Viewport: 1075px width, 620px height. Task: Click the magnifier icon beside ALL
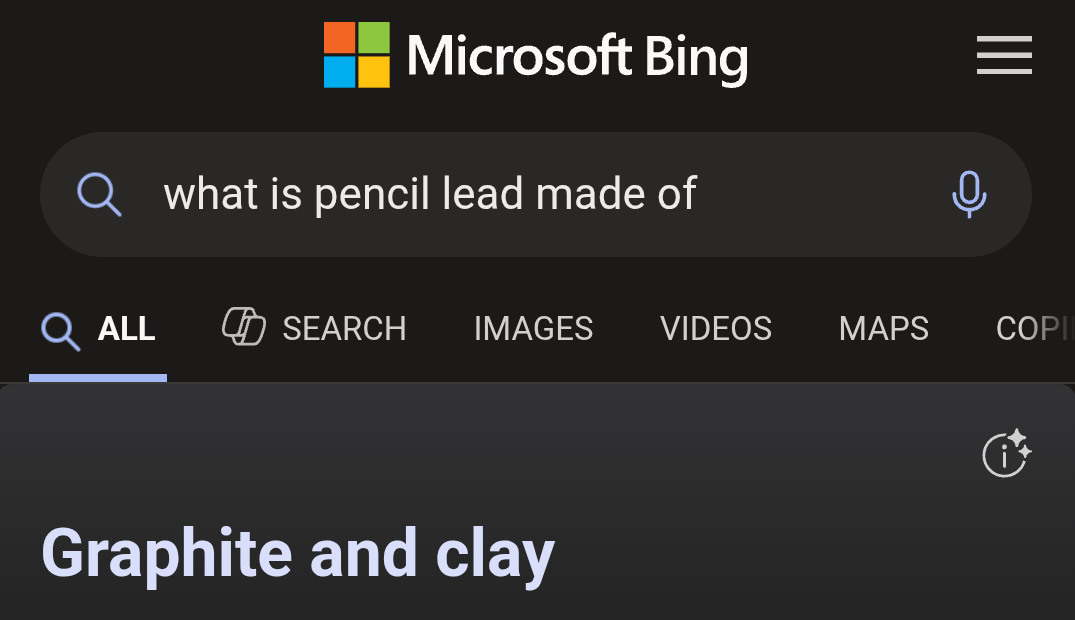click(60, 329)
